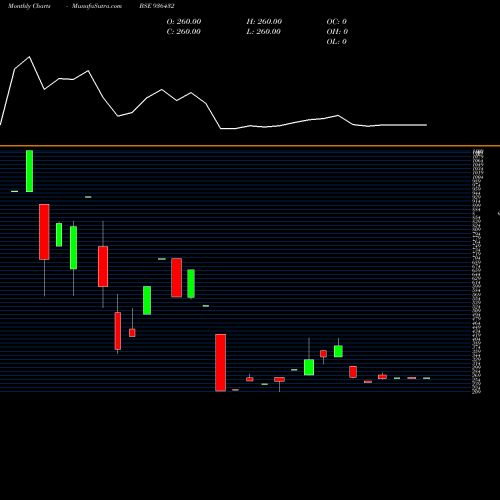
Task: Click the large red candle at the chart bottom
Action: tap(220, 363)
